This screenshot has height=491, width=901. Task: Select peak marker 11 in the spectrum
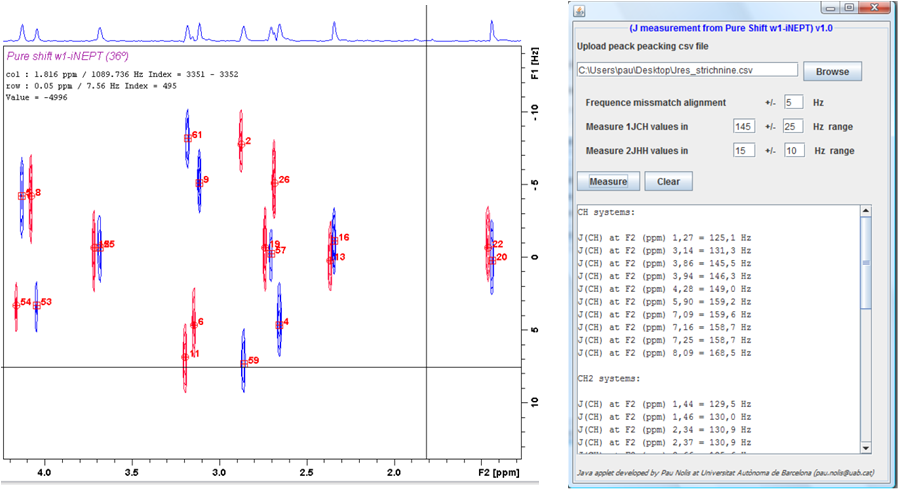pos(185,357)
